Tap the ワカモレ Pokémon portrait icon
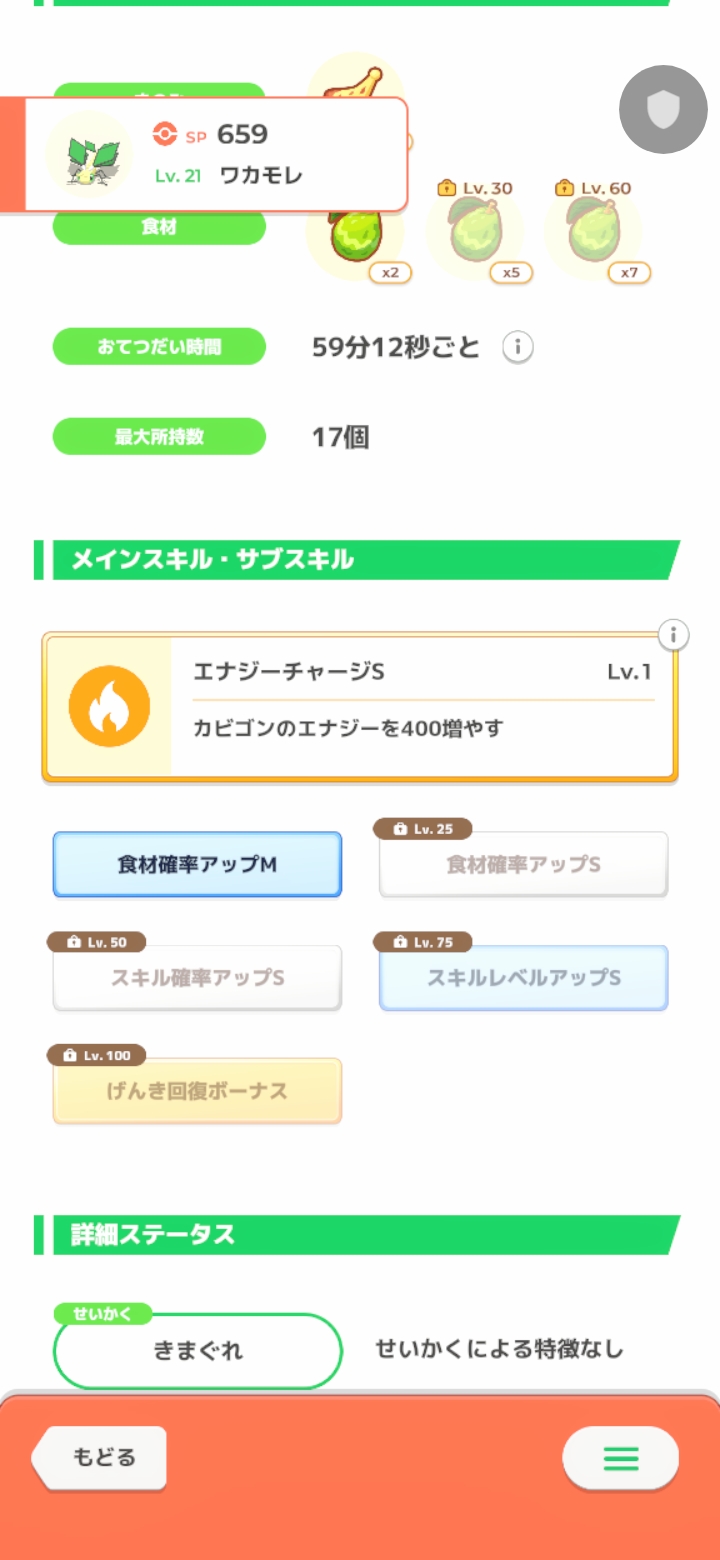 pyautogui.click(x=91, y=154)
